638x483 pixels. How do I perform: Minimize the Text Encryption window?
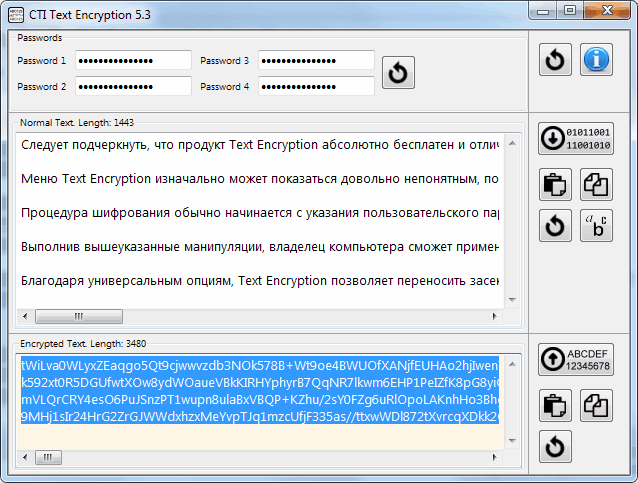543,11
